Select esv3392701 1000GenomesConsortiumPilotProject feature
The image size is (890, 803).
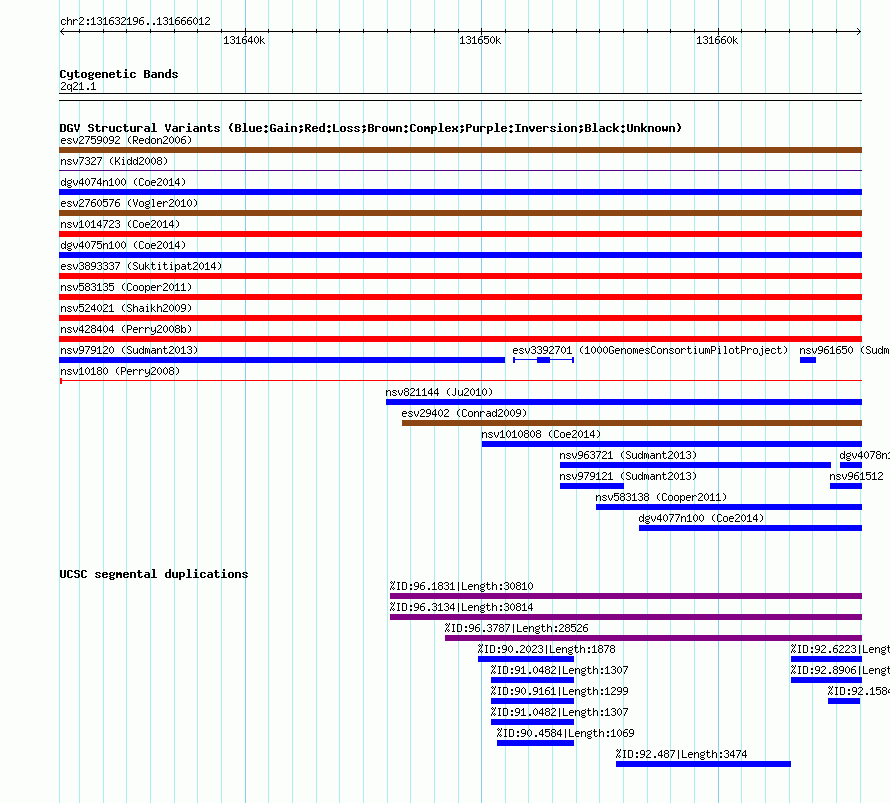click(x=543, y=360)
